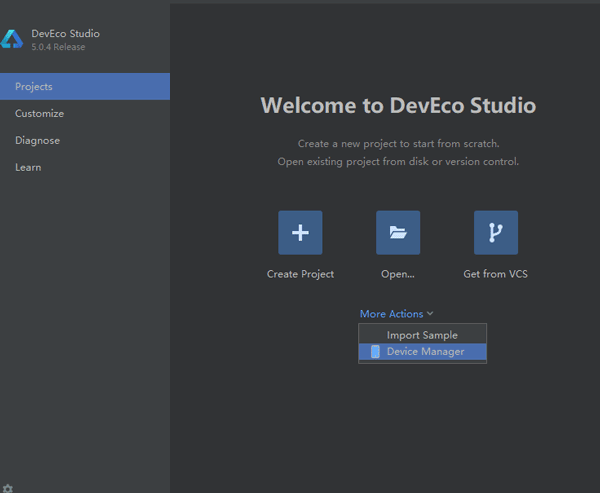Select Import Sample from the menu
The height and width of the screenshot is (493, 600).
point(422,335)
